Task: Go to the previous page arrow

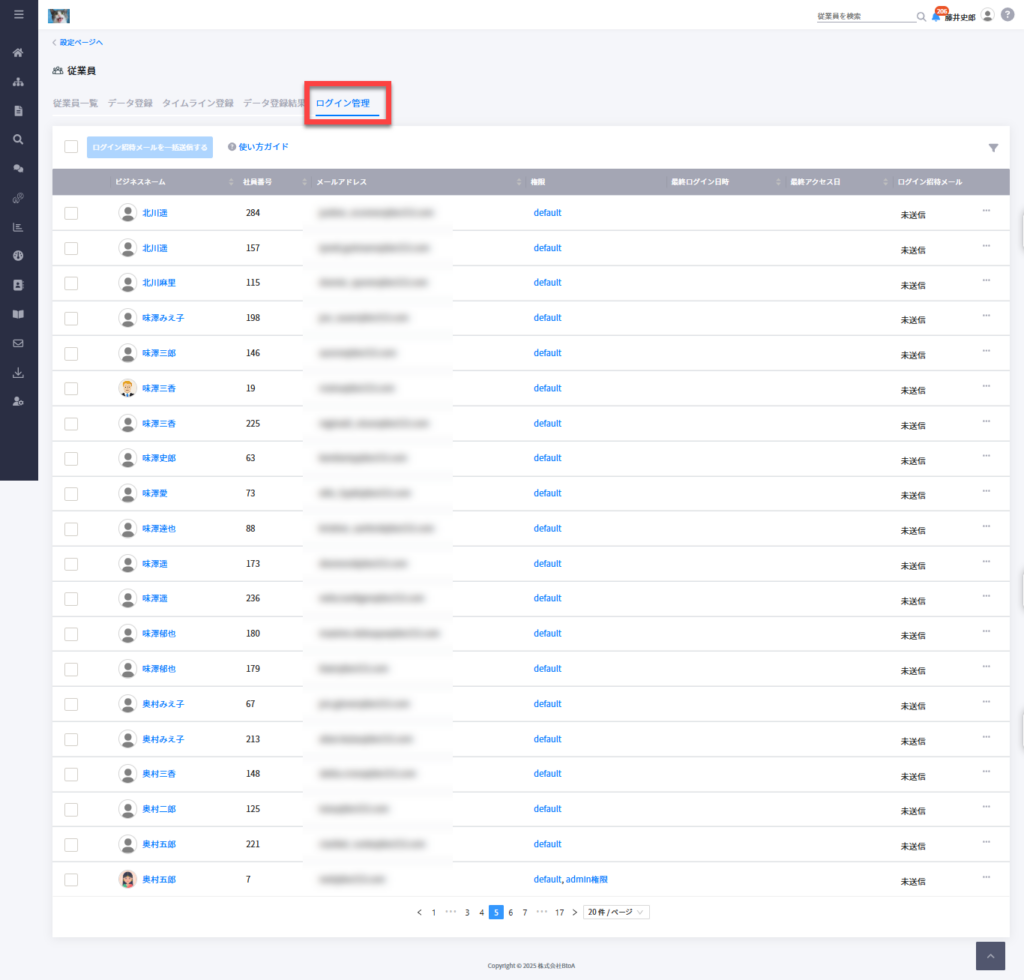Action: [419, 913]
